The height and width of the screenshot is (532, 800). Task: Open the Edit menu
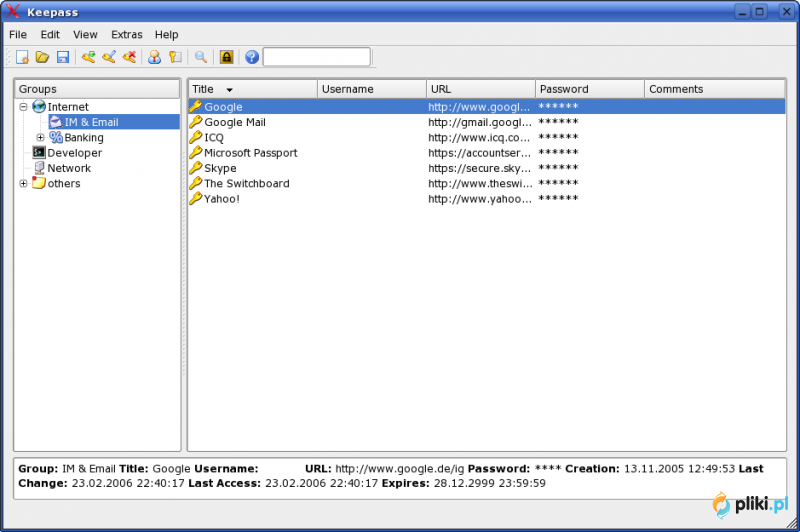[x=50, y=35]
